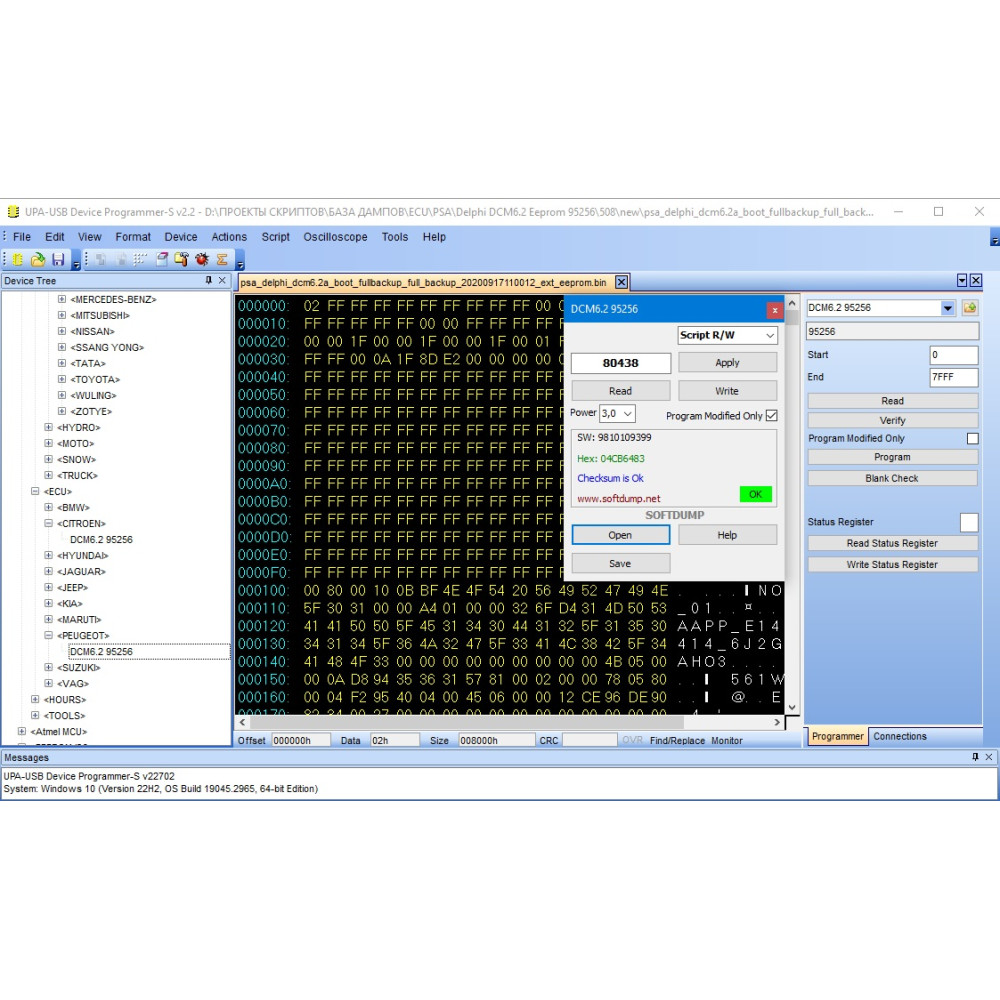Viewport: 1000px width, 1000px height.
Task: Expand the MERCEDES-BENZ tree node
Action: (62, 299)
